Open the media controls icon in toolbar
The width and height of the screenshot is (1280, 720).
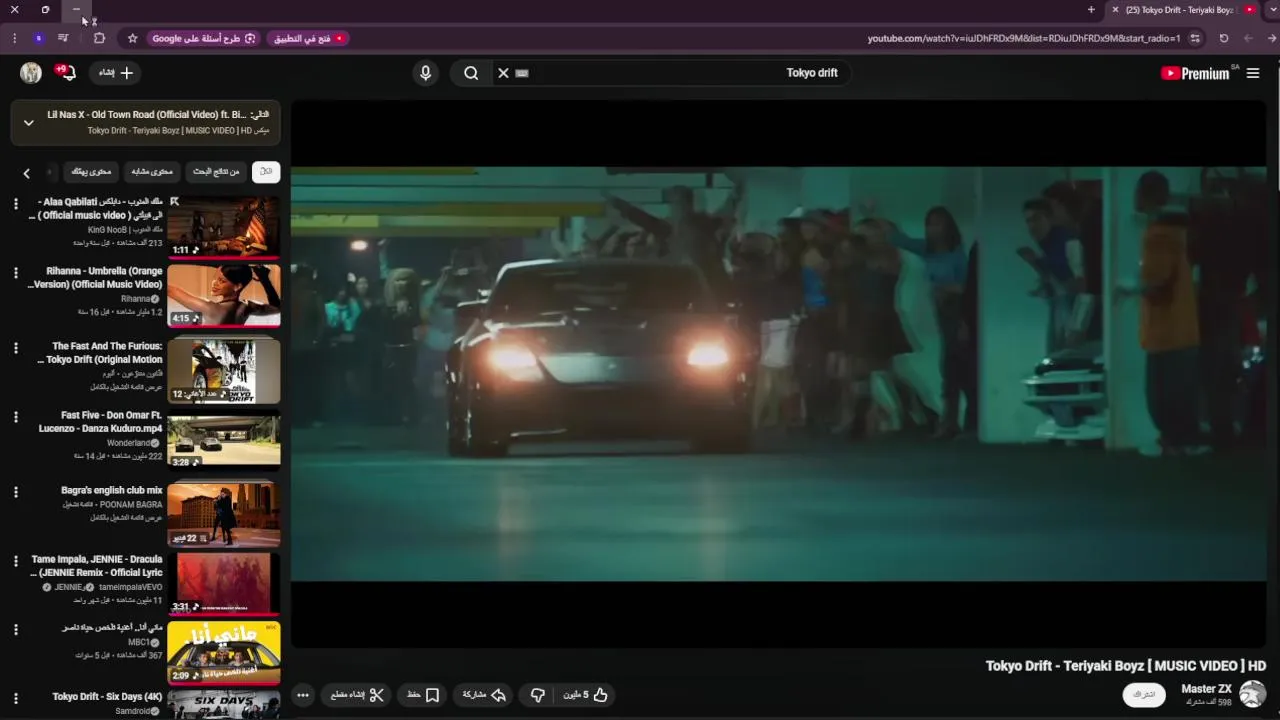click(x=63, y=38)
